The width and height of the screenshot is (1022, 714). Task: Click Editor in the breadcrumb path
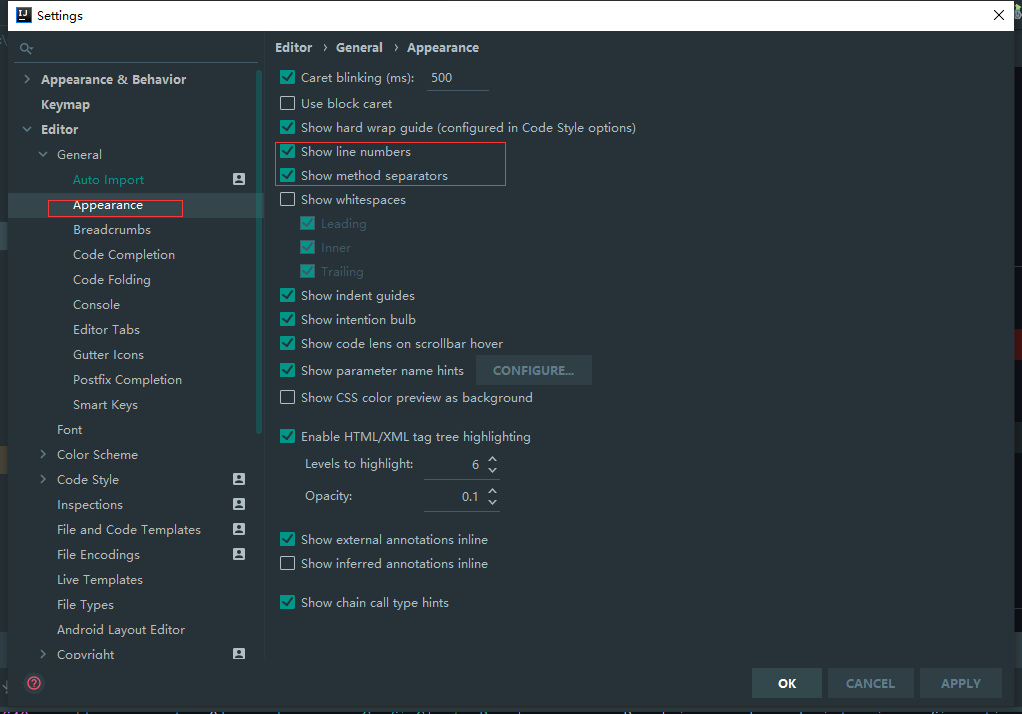coord(293,48)
